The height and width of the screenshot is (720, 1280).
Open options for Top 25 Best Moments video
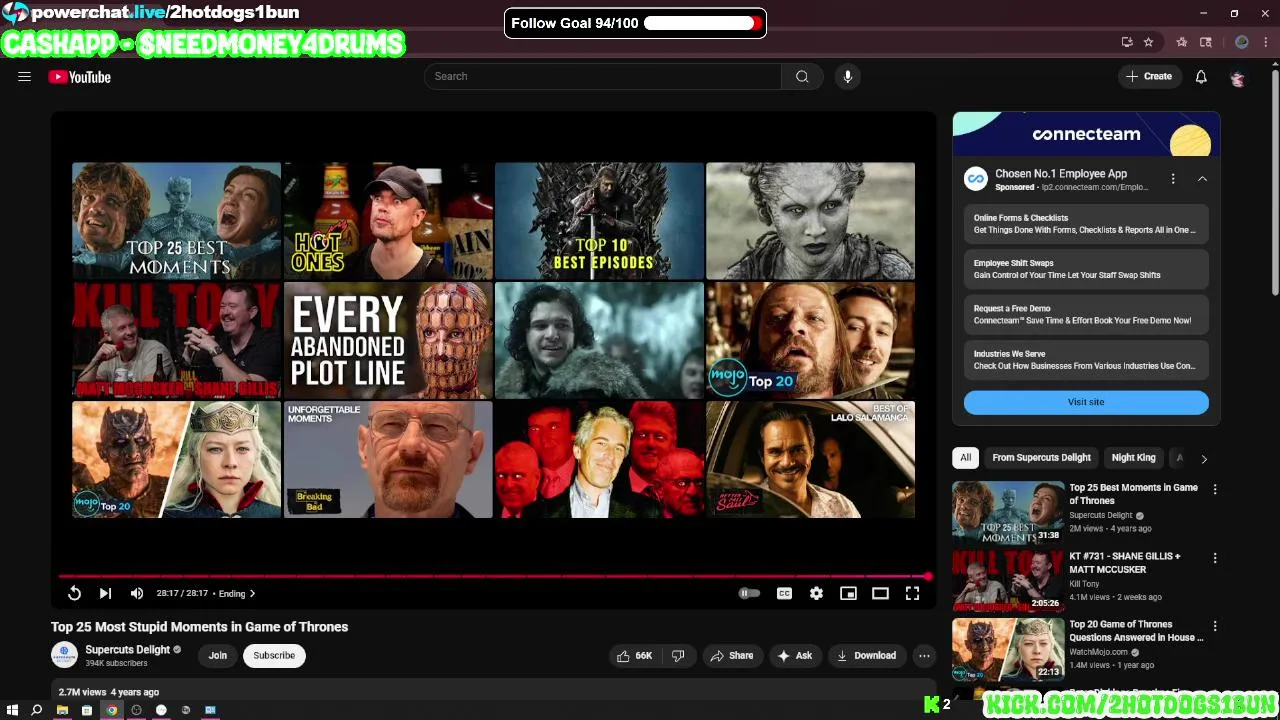pos(1215,490)
